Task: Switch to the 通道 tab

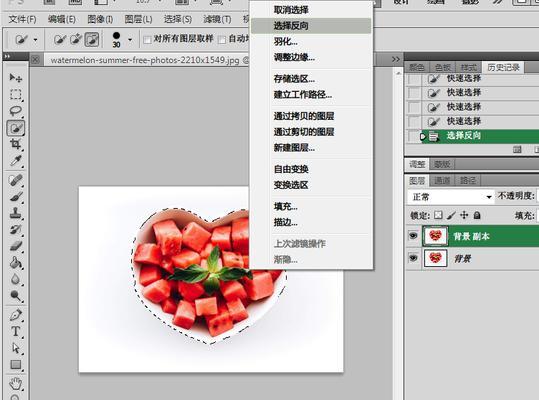Action: coord(442,180)
